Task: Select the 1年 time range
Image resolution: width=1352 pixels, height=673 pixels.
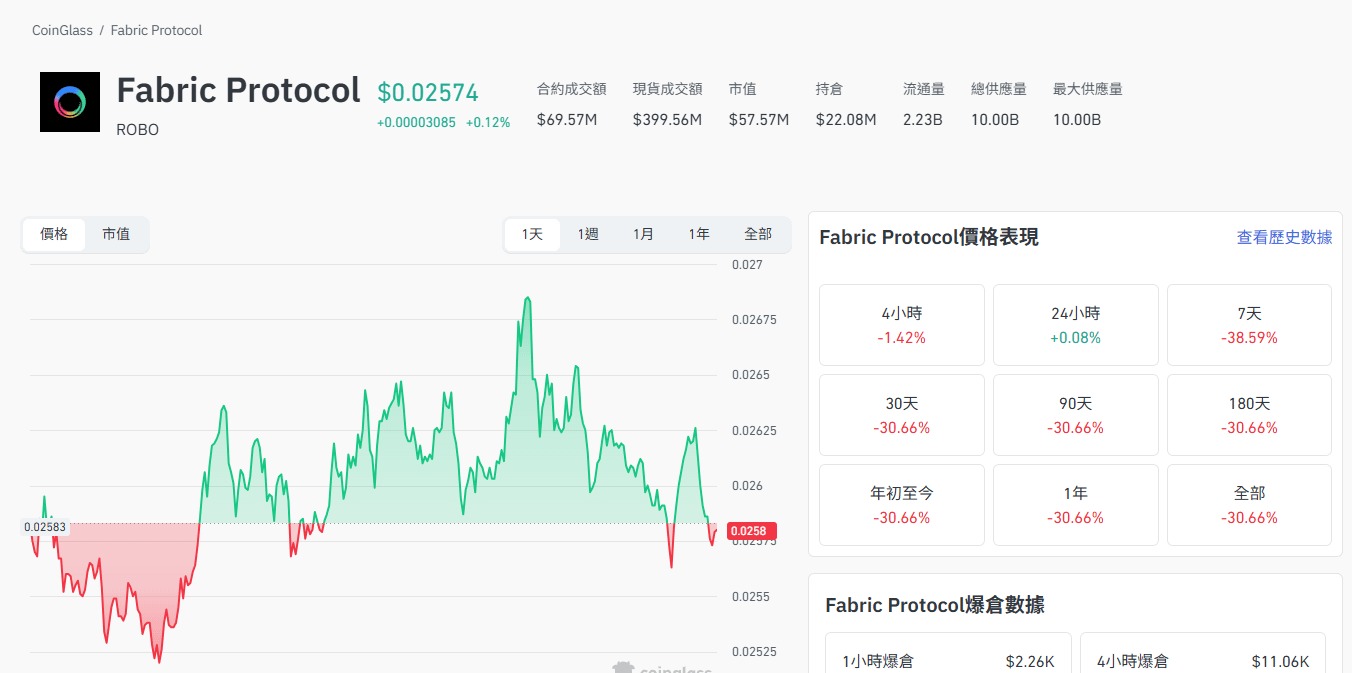Action: coord(699,234)
